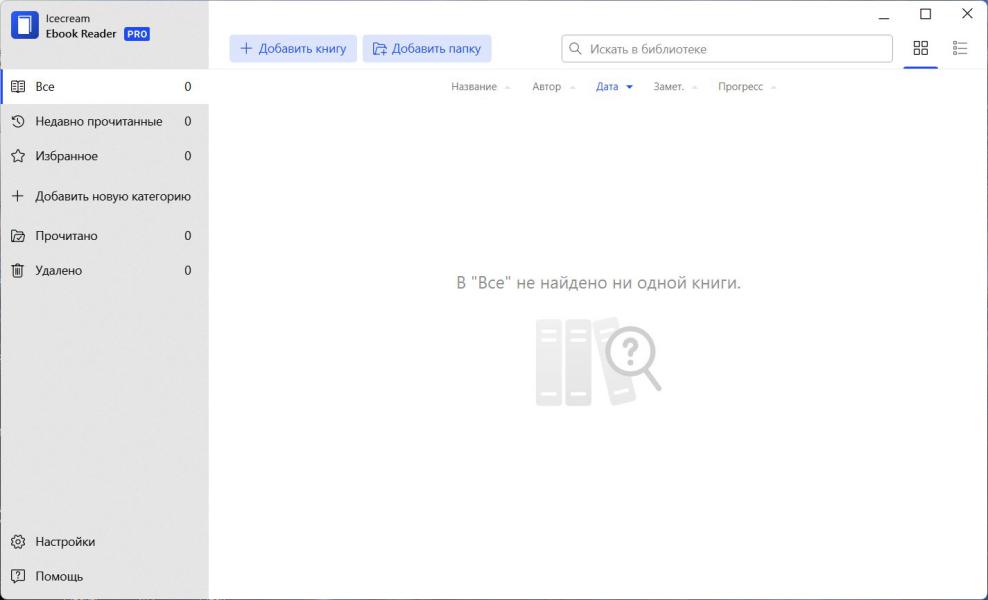
Task: Open the Прочитано category
Action: coord(66,236)
